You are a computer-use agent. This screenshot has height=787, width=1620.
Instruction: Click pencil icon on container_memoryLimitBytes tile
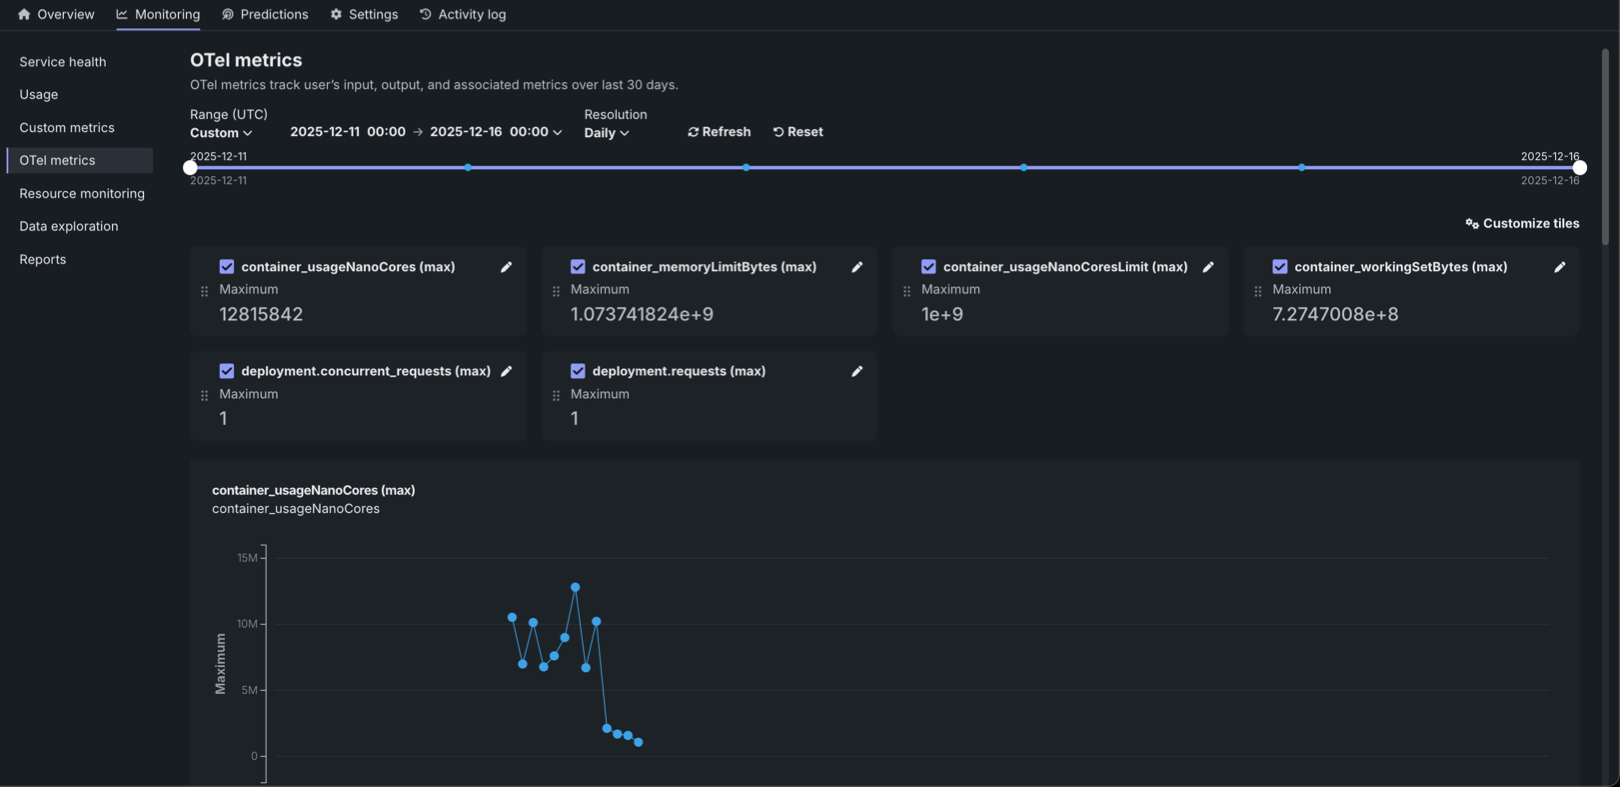pyautogui.click(x=857, y=267)
